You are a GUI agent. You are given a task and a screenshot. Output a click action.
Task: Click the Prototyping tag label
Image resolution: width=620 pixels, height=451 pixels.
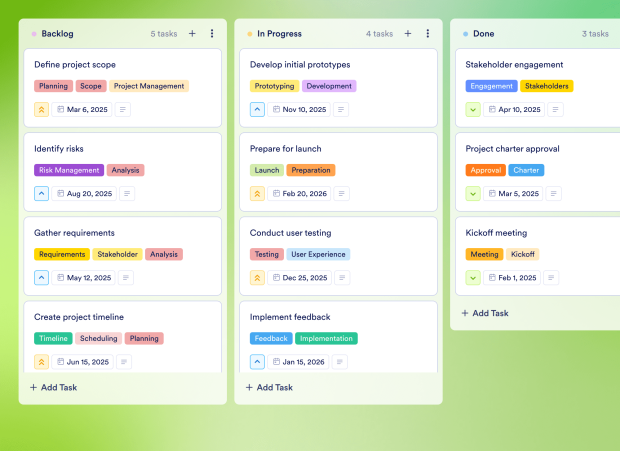click(274, 86)
